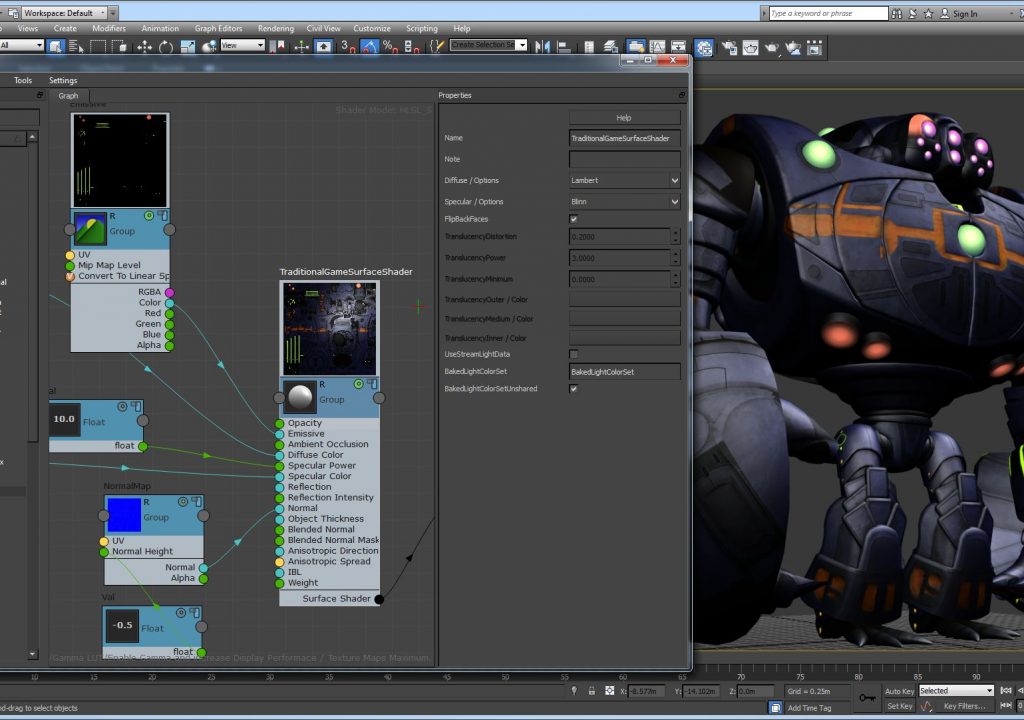Toggle Set Key mode

click(899, 706)
